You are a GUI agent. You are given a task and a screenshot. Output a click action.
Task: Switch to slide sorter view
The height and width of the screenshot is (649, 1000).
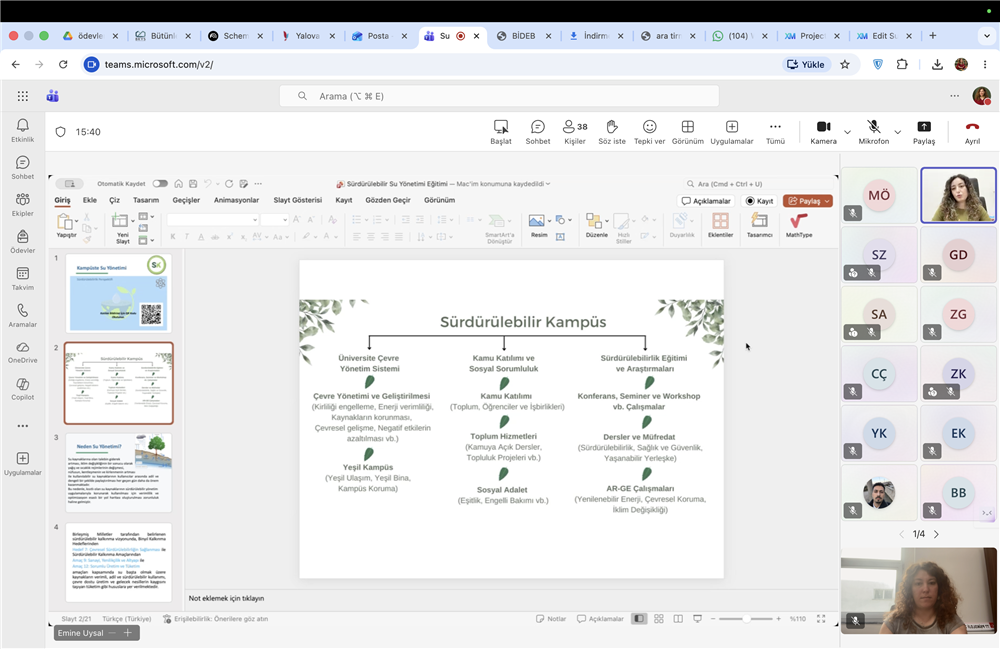click(x=659, y=618)
